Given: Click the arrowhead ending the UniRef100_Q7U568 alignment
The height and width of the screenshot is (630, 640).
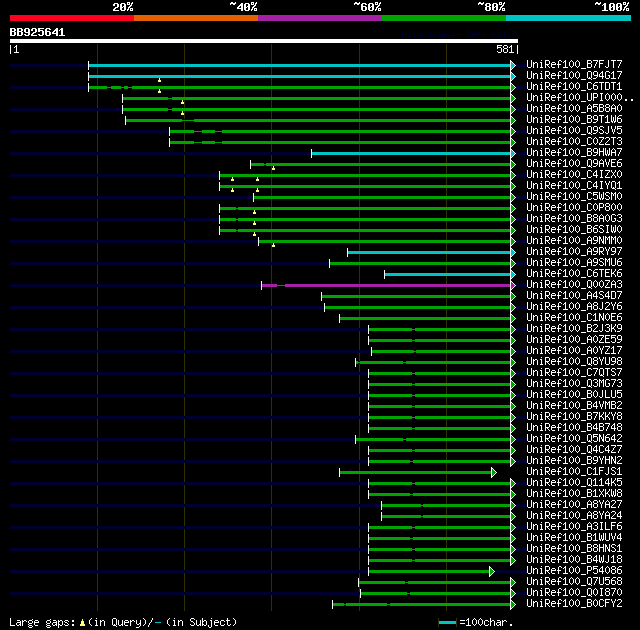Looking at the screenshot, I should tap(513, 583).
